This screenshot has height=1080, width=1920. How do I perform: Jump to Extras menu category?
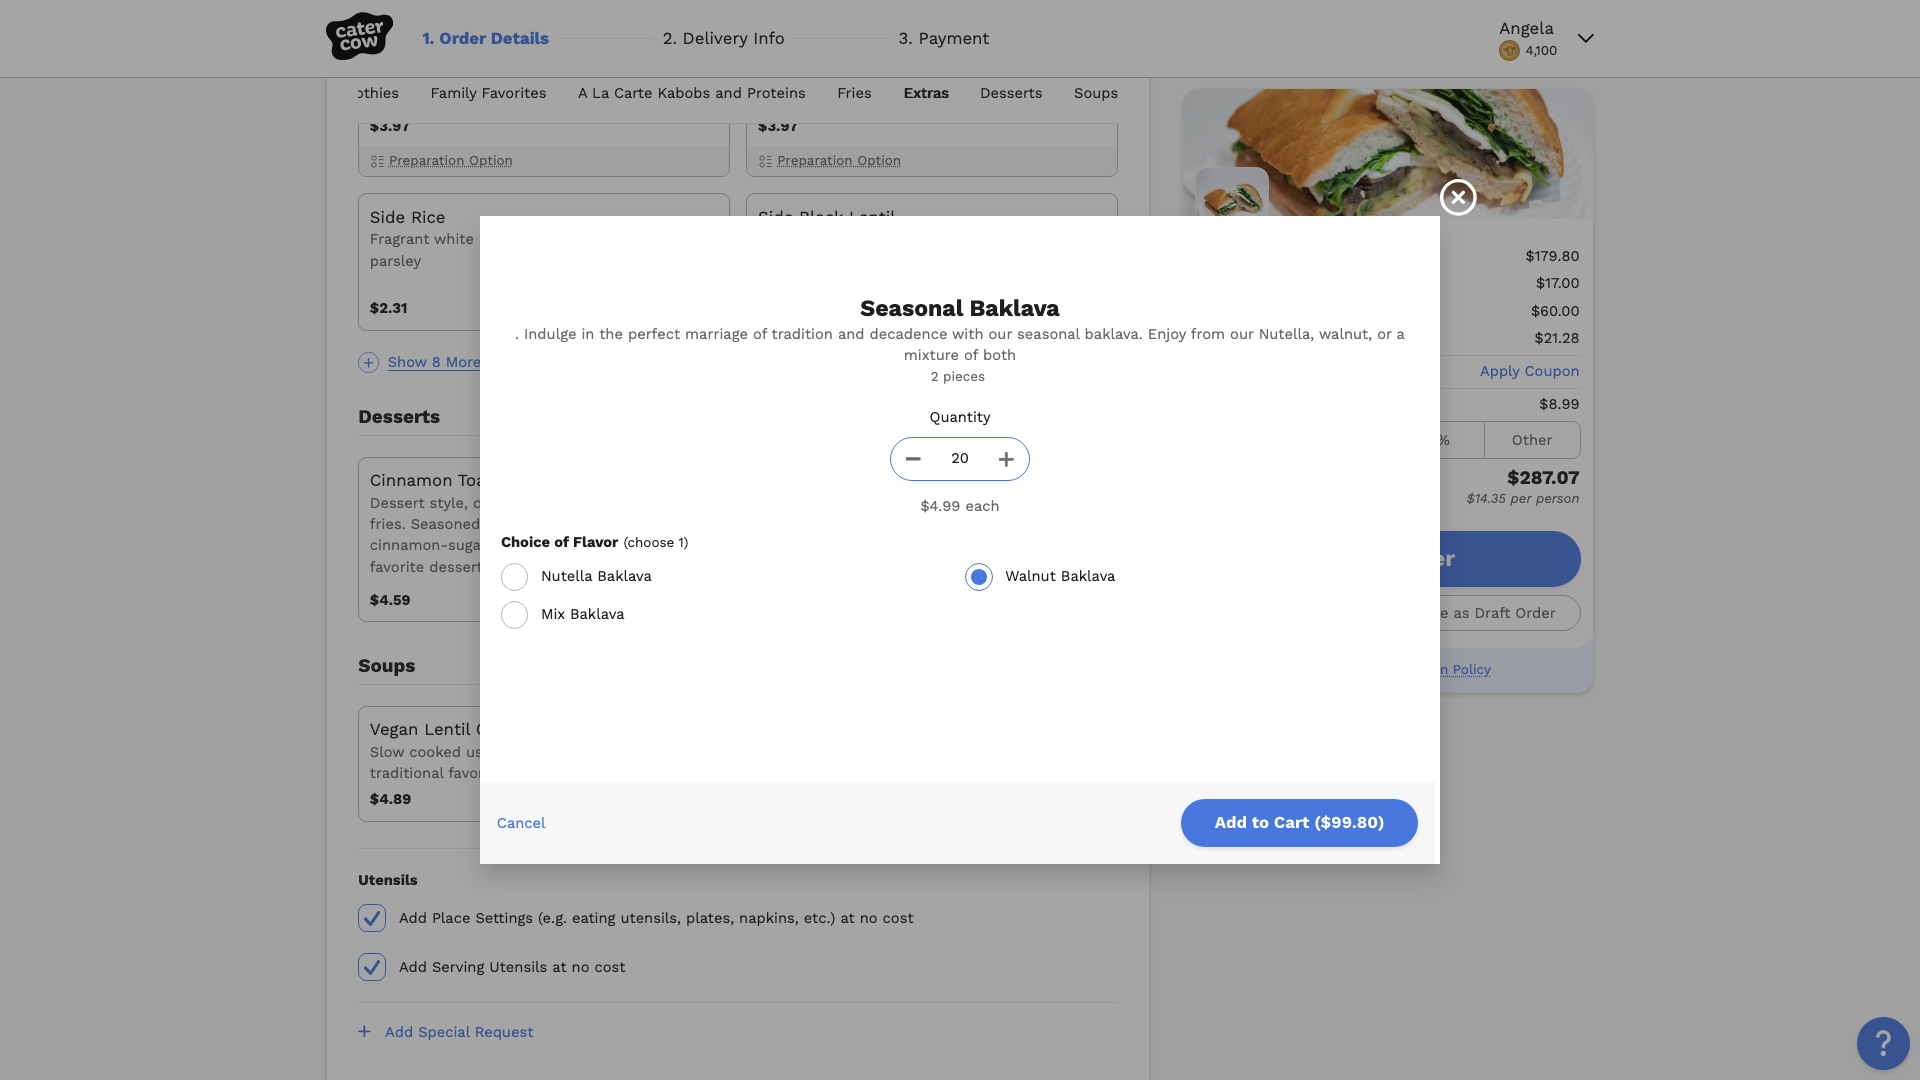click(x=926, y=93)
